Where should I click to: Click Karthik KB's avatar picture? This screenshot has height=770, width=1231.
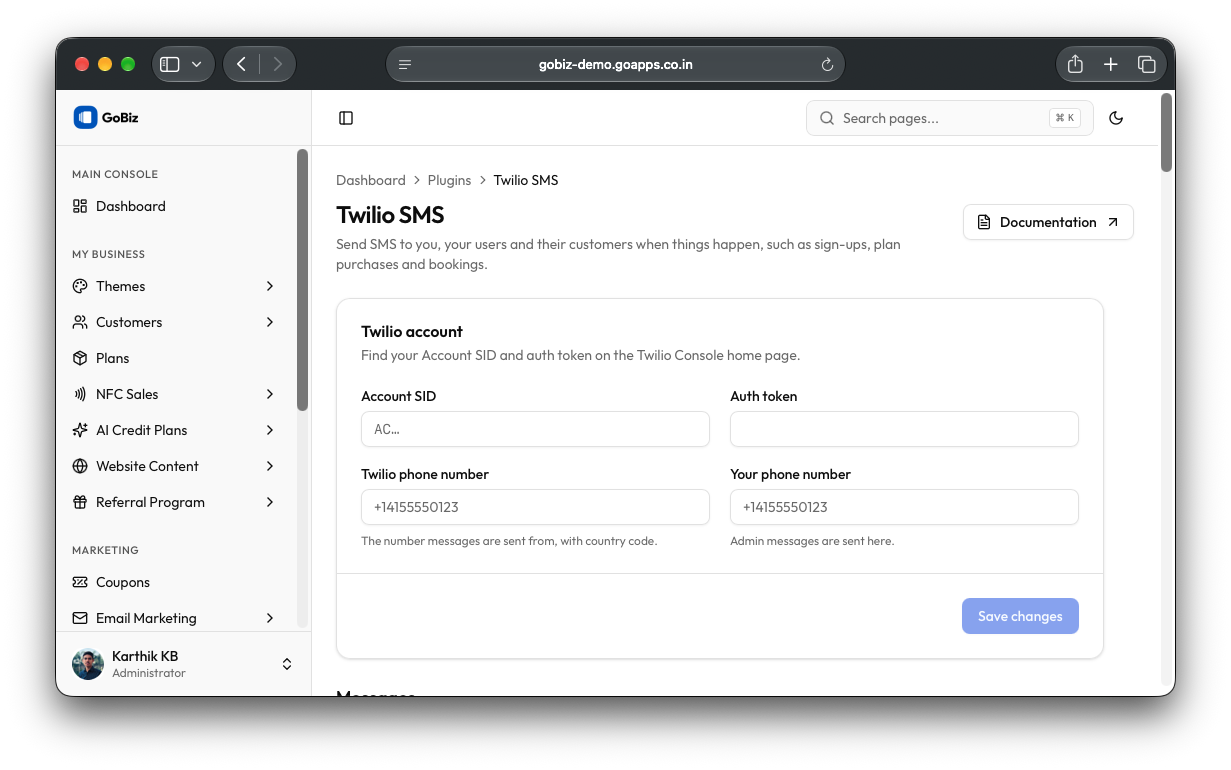point(88,664)
